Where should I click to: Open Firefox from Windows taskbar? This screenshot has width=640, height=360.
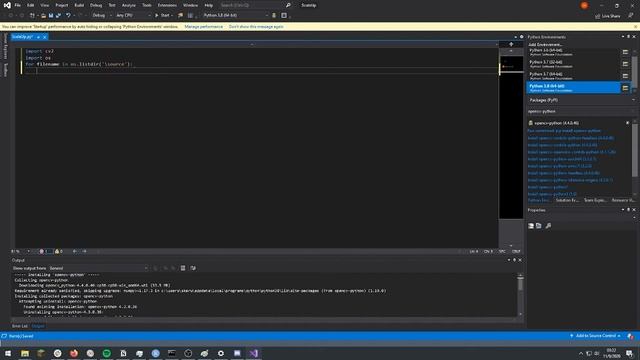(74, 353)
